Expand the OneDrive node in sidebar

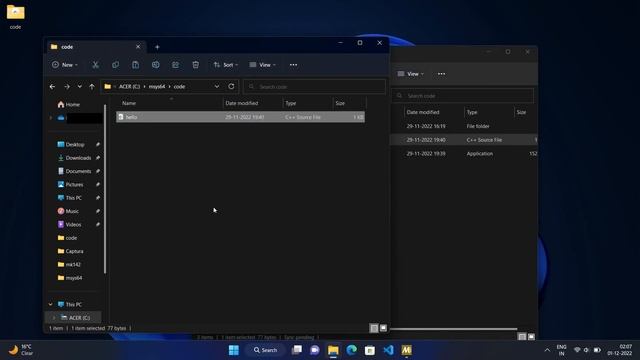(51, 118)
